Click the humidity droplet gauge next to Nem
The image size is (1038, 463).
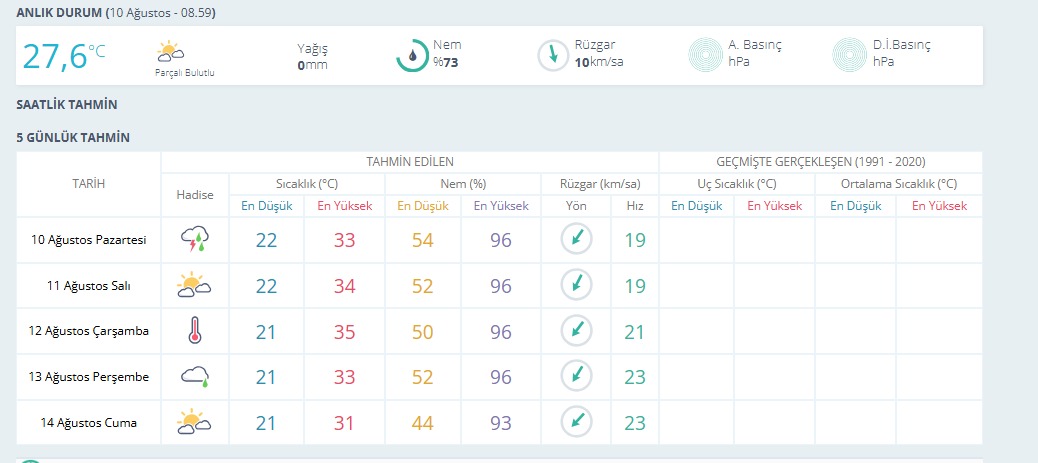412,56
